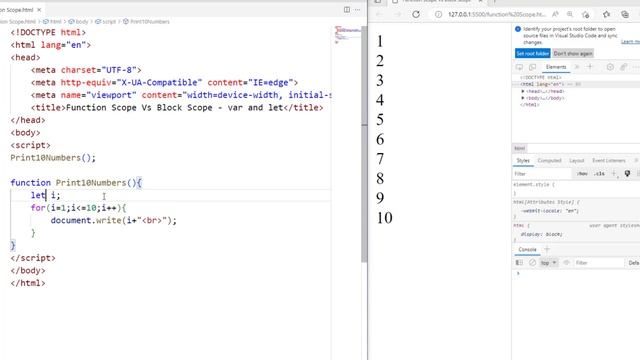The width and height of the screenshot is (640, 360).
Task: Open the Default levels dropdown in Console
Action: pos(633,263)
